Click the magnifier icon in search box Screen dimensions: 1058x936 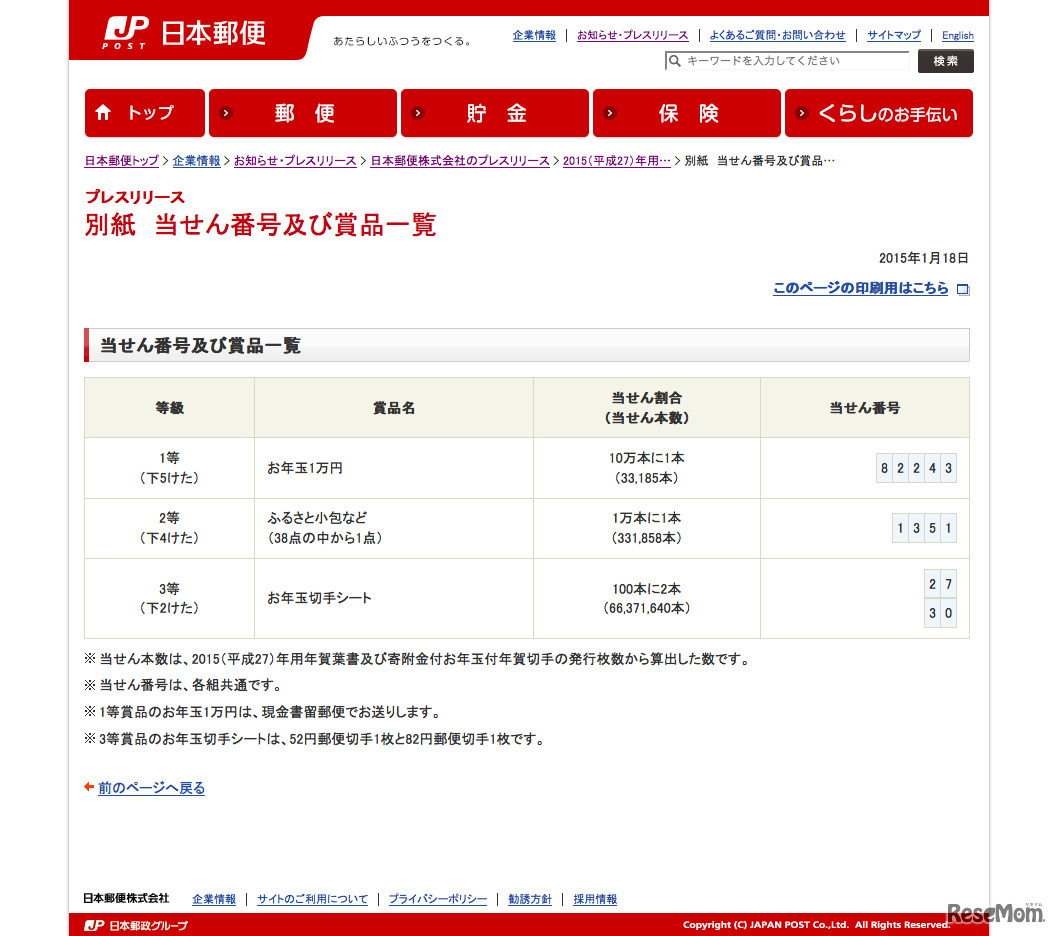(674, 61)
